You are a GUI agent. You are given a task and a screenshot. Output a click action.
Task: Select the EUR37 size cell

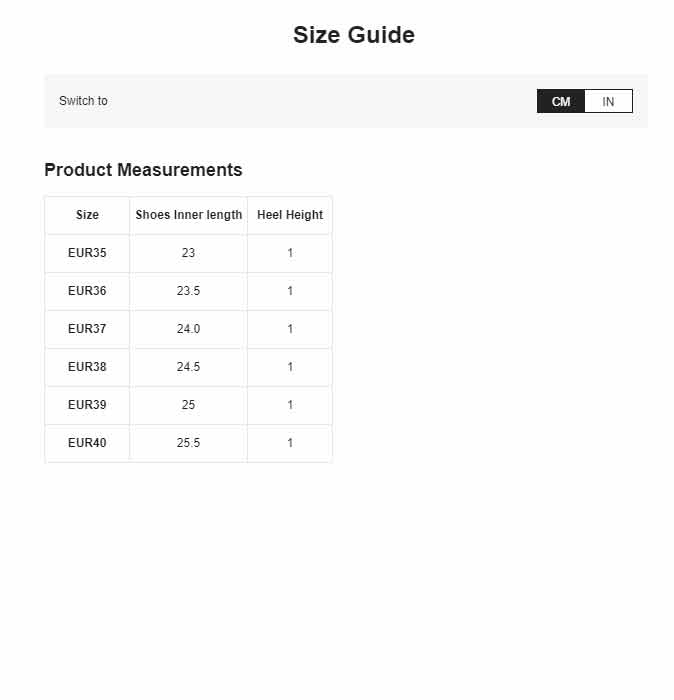[87, 329]
